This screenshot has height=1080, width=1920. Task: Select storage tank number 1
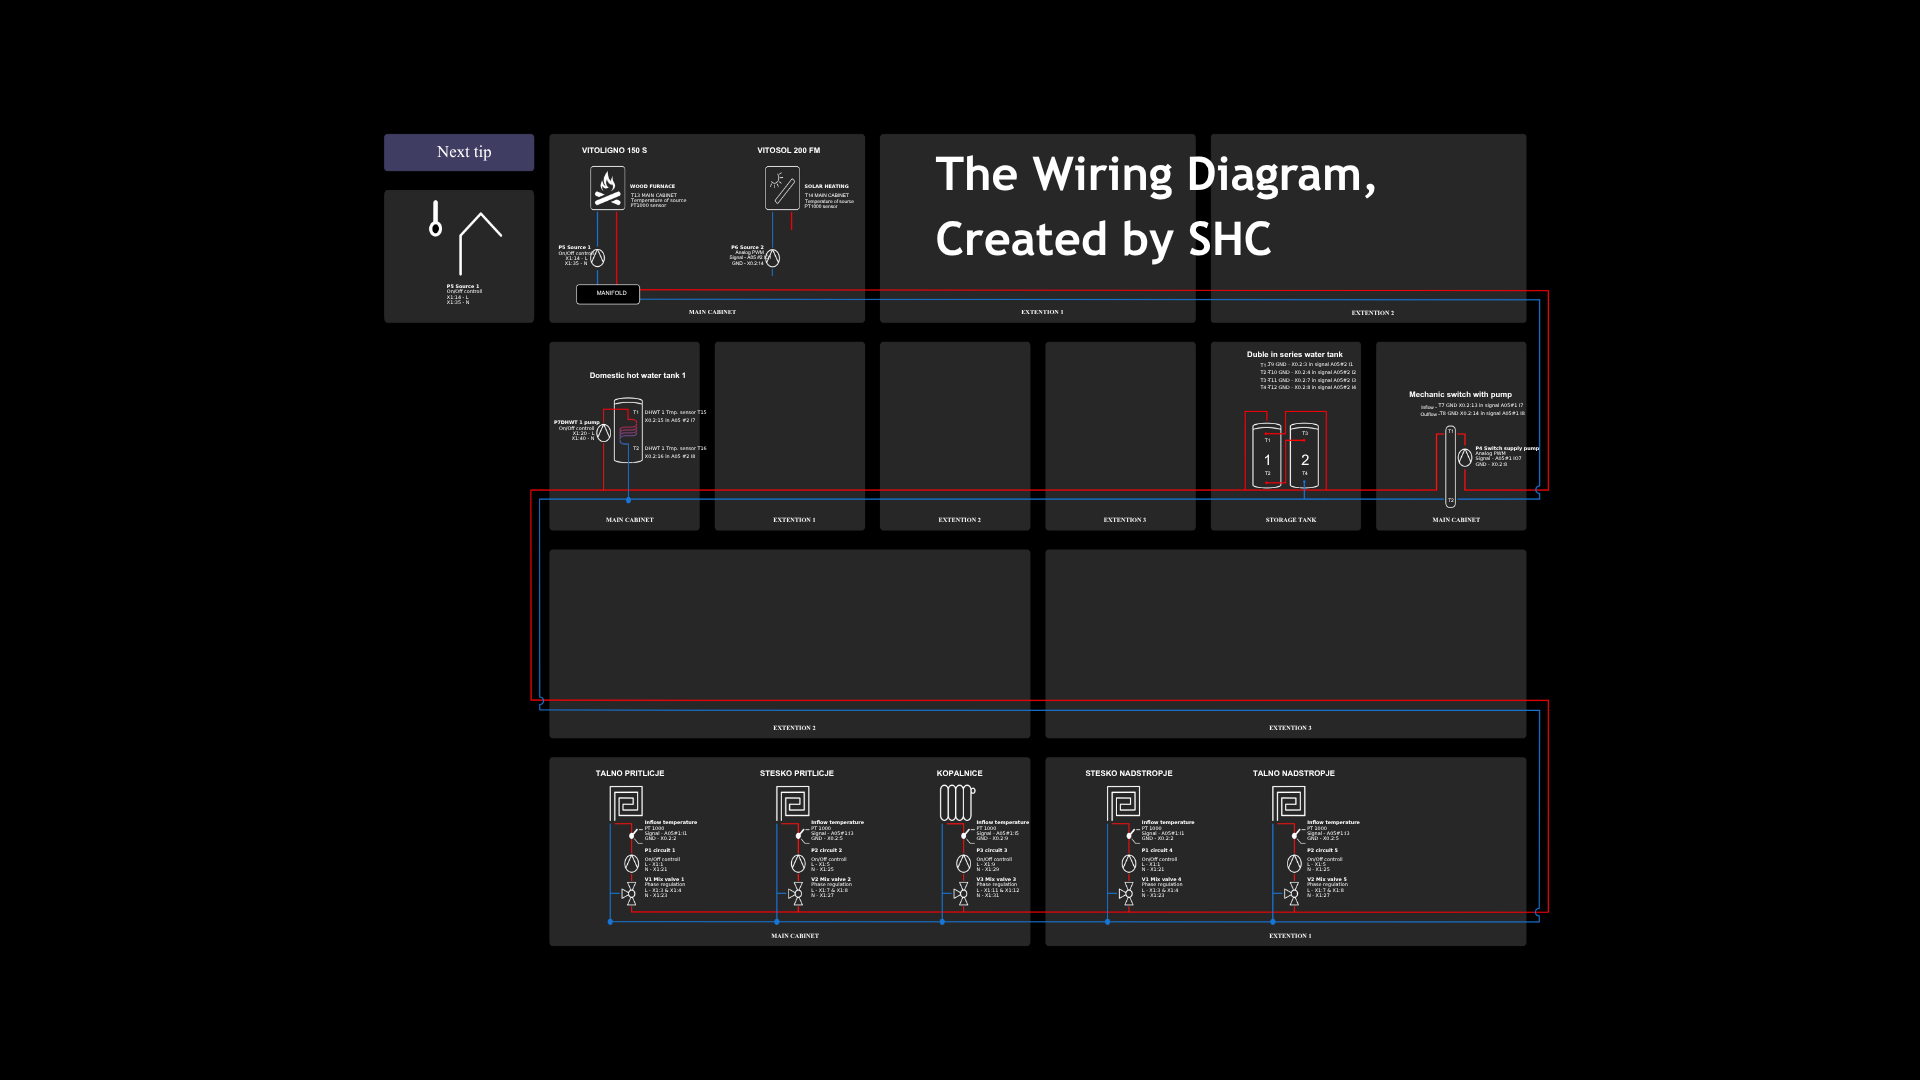pyautogui.click(x=1267, y=456)
